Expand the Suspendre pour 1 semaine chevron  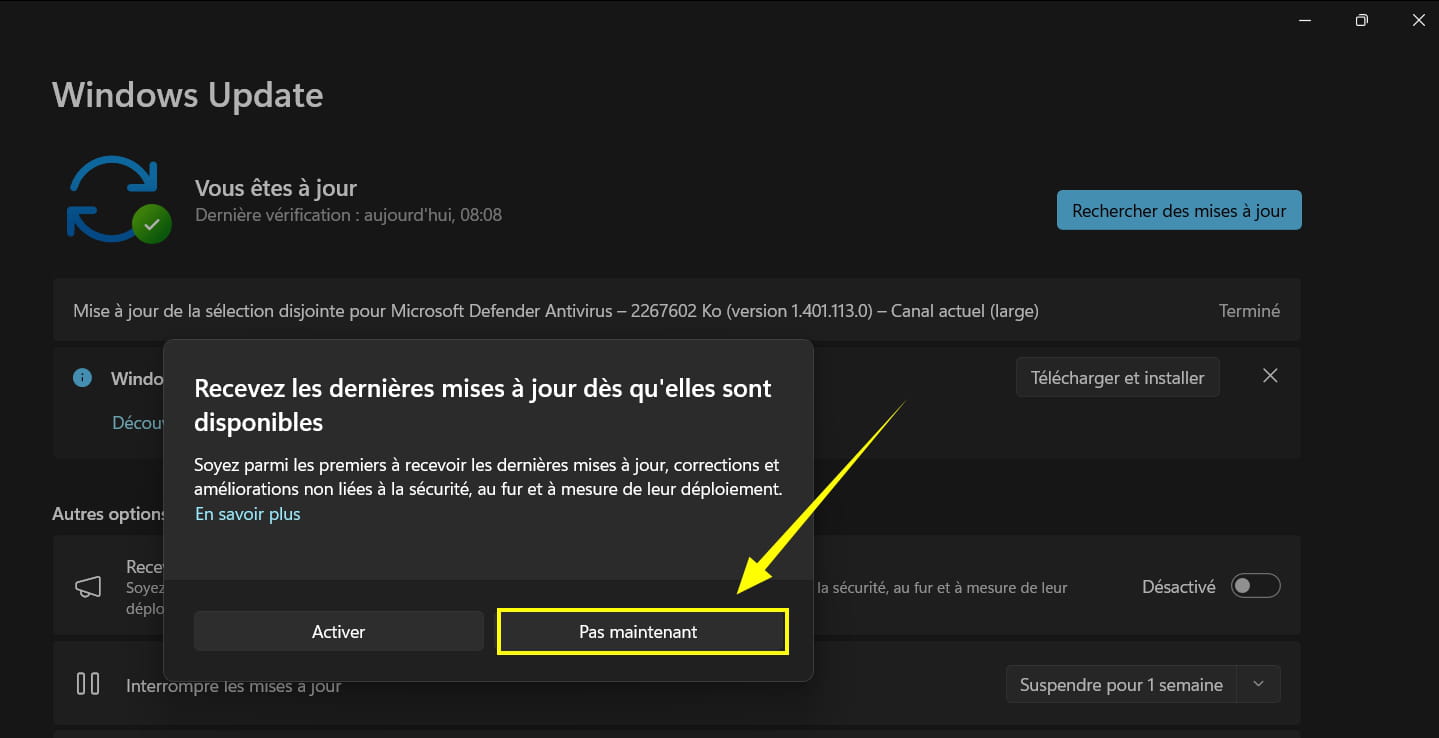[x=1259, y=685]
